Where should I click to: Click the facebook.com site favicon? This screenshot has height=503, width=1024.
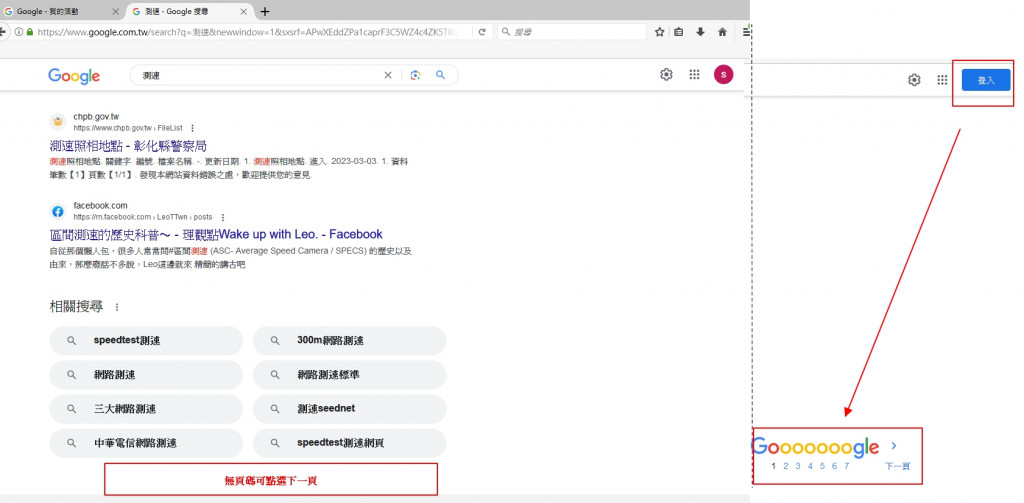tap(58, 211)
